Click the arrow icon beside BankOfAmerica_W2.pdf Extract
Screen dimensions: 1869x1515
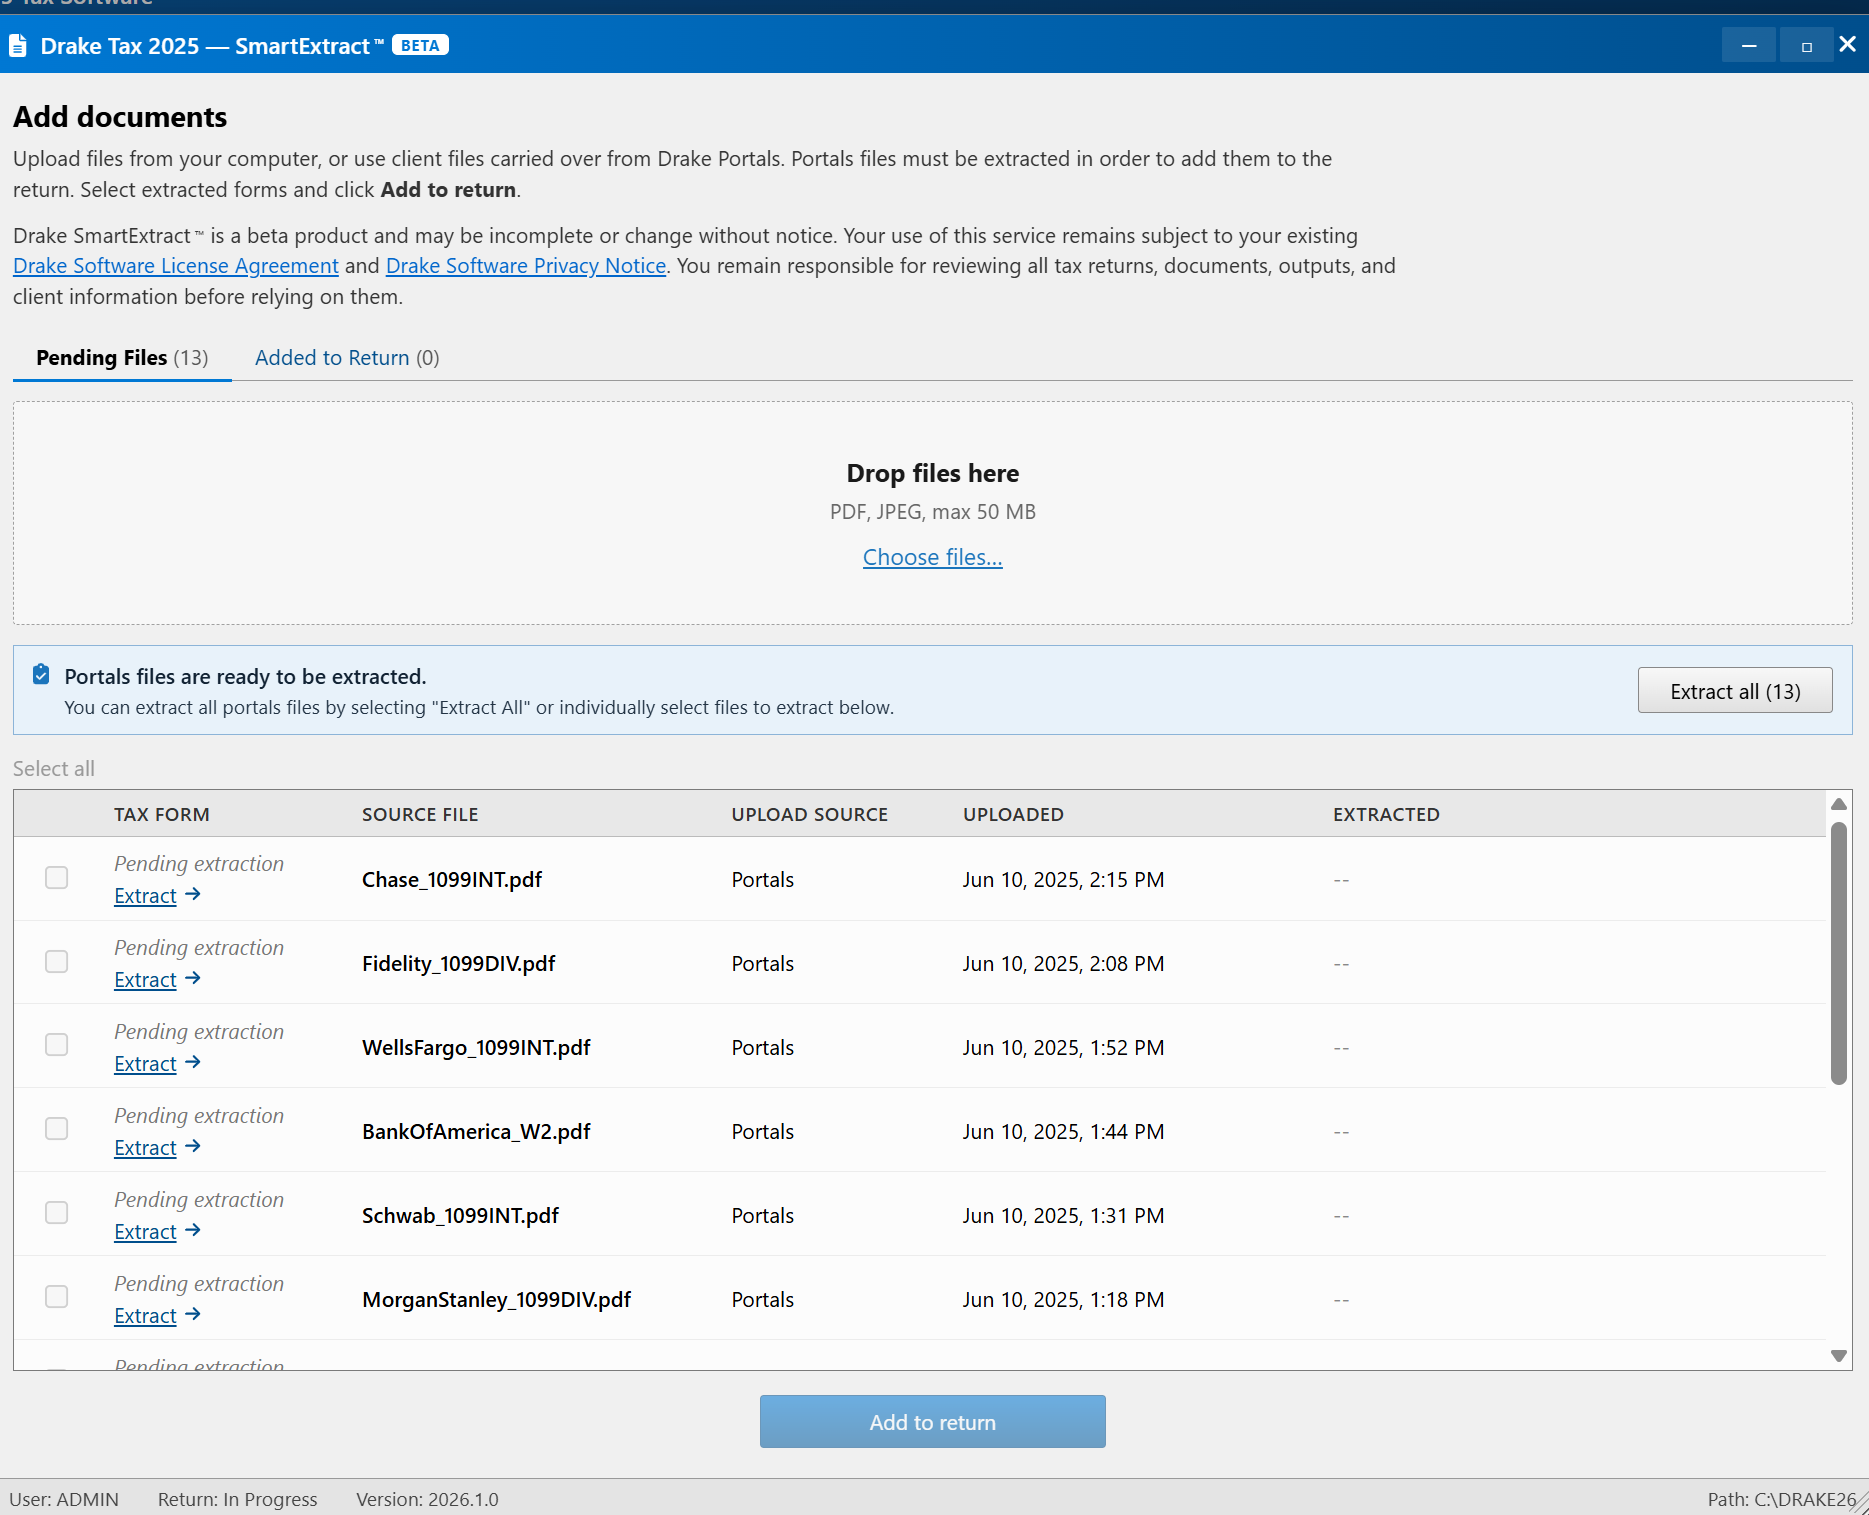point(193,1147)
